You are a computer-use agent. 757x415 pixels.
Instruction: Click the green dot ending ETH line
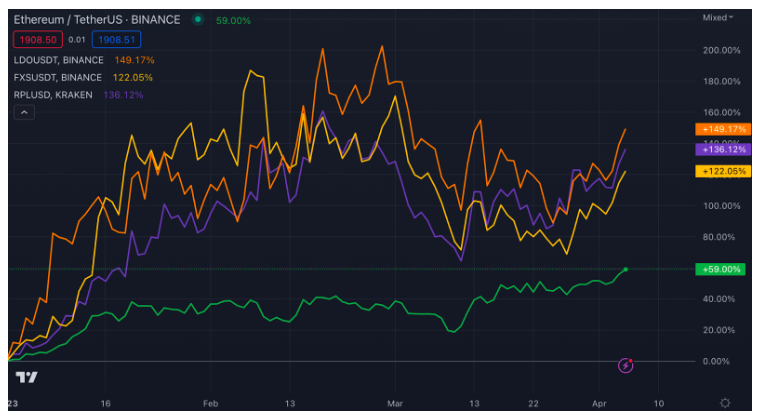(626, 269)
